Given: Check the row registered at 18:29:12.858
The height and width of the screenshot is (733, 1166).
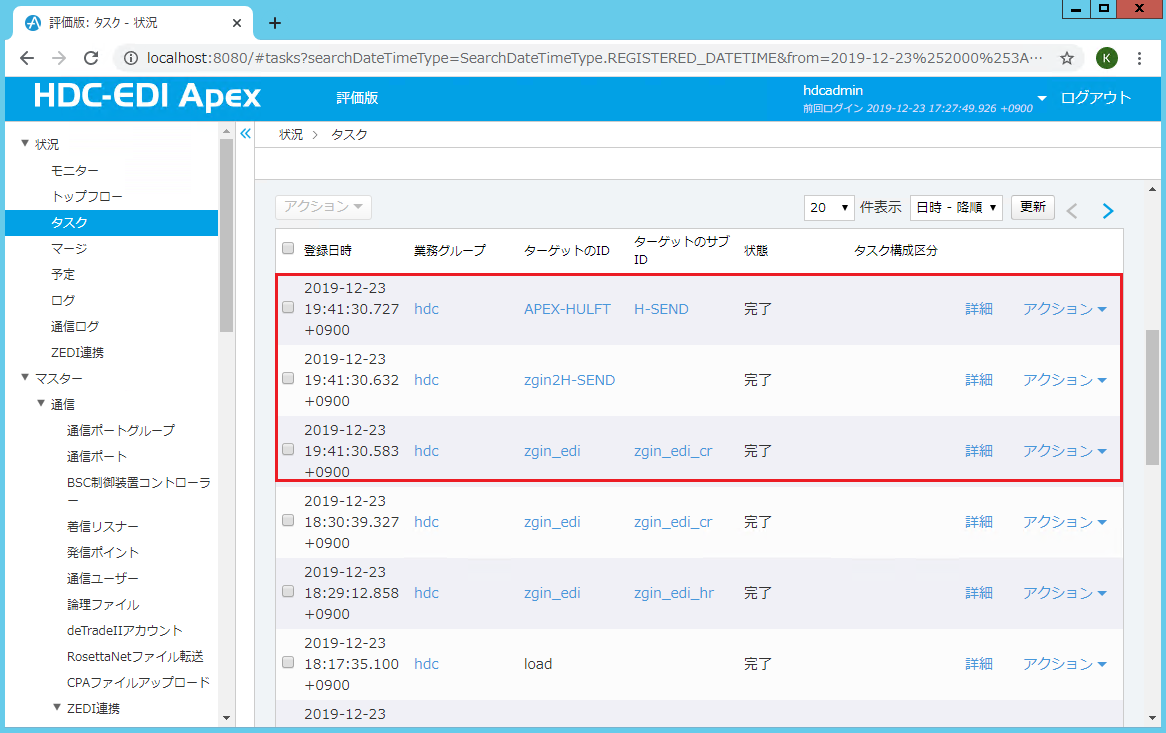Looking at the screenshot, I should tap(288, 592).
